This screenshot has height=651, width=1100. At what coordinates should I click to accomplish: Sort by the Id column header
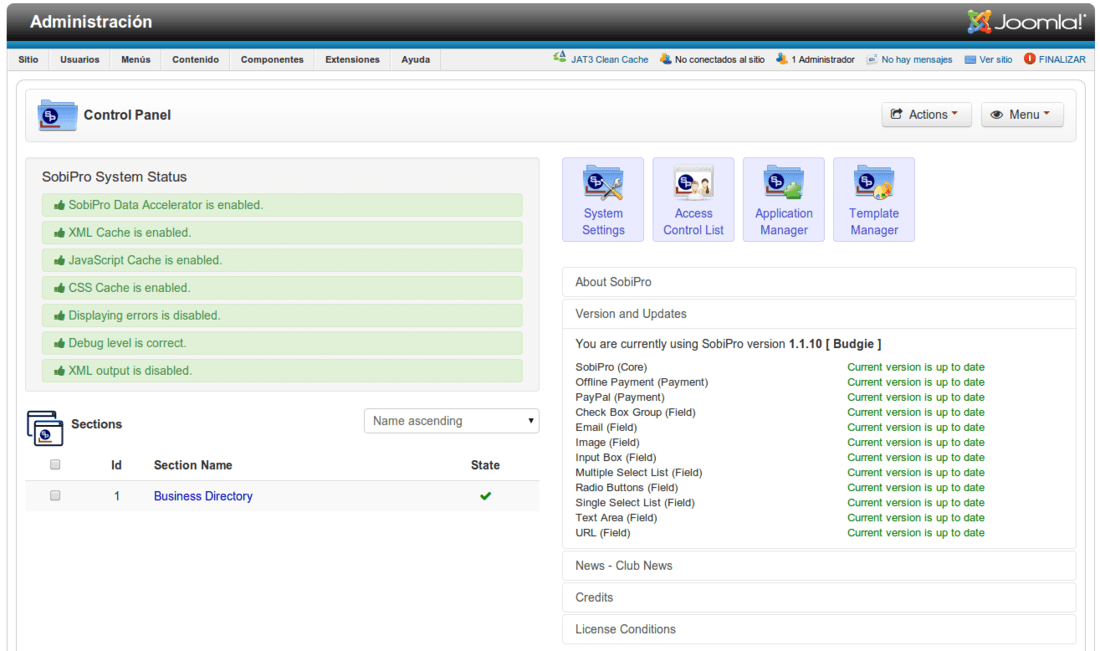click(x=116, y=465)
